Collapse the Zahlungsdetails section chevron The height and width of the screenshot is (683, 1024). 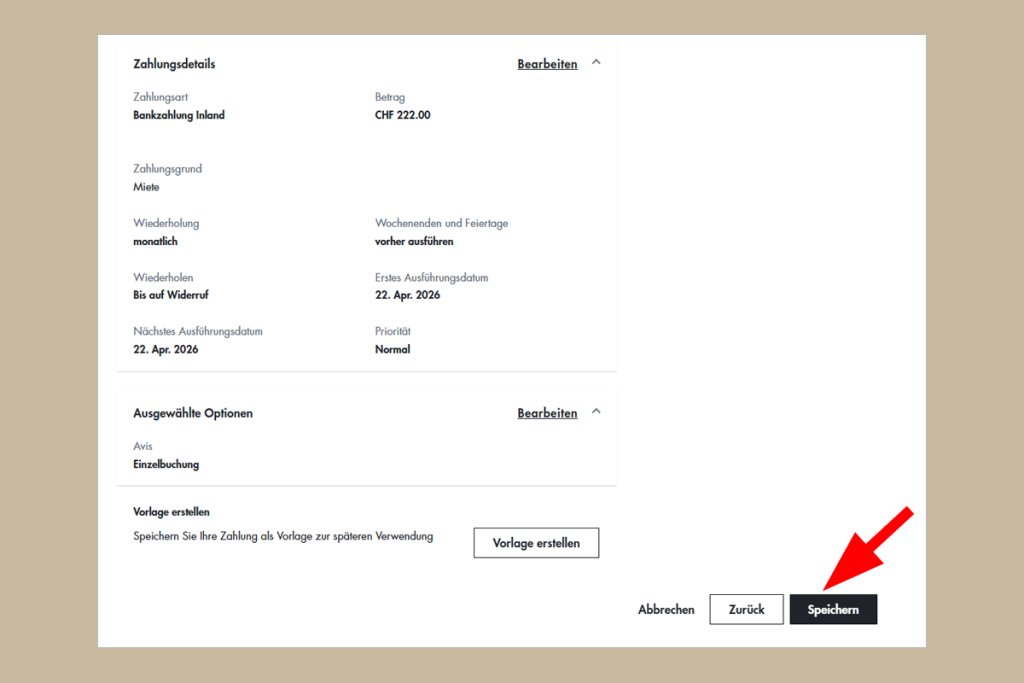[x=597, y=63]
